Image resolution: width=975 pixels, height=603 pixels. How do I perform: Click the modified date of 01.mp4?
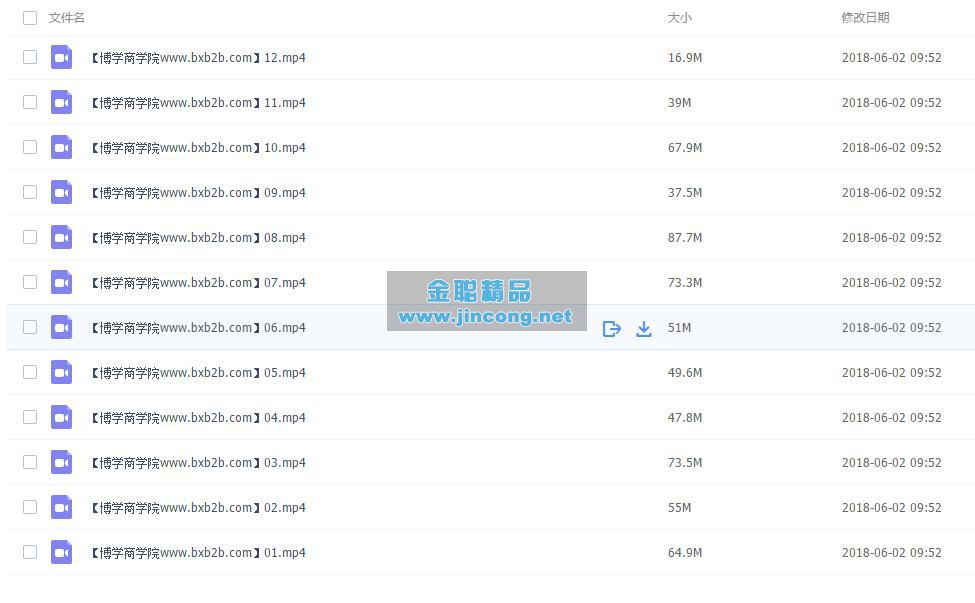point(891,553)
